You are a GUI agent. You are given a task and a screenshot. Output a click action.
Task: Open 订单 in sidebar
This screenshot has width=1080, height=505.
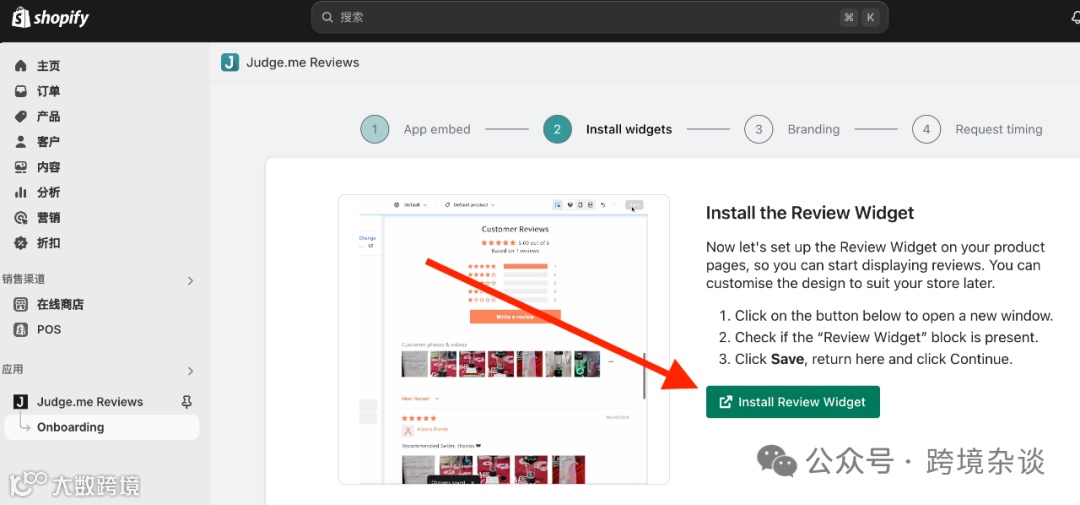(48, 91)
